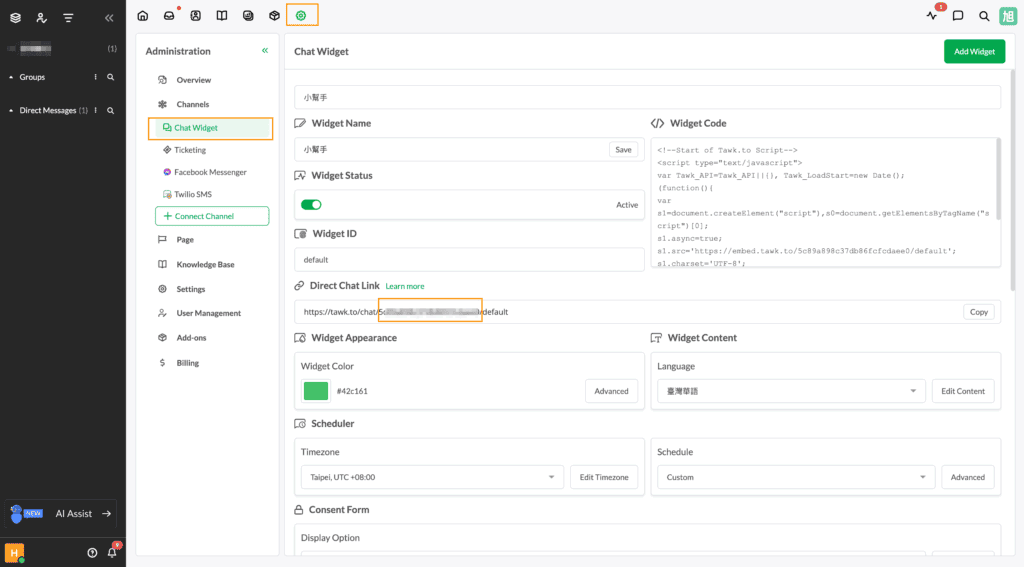The height and width of the screenshot is (567, 1024).
Task: Copy the Direct Chat Link
Action: click(978, 312)
